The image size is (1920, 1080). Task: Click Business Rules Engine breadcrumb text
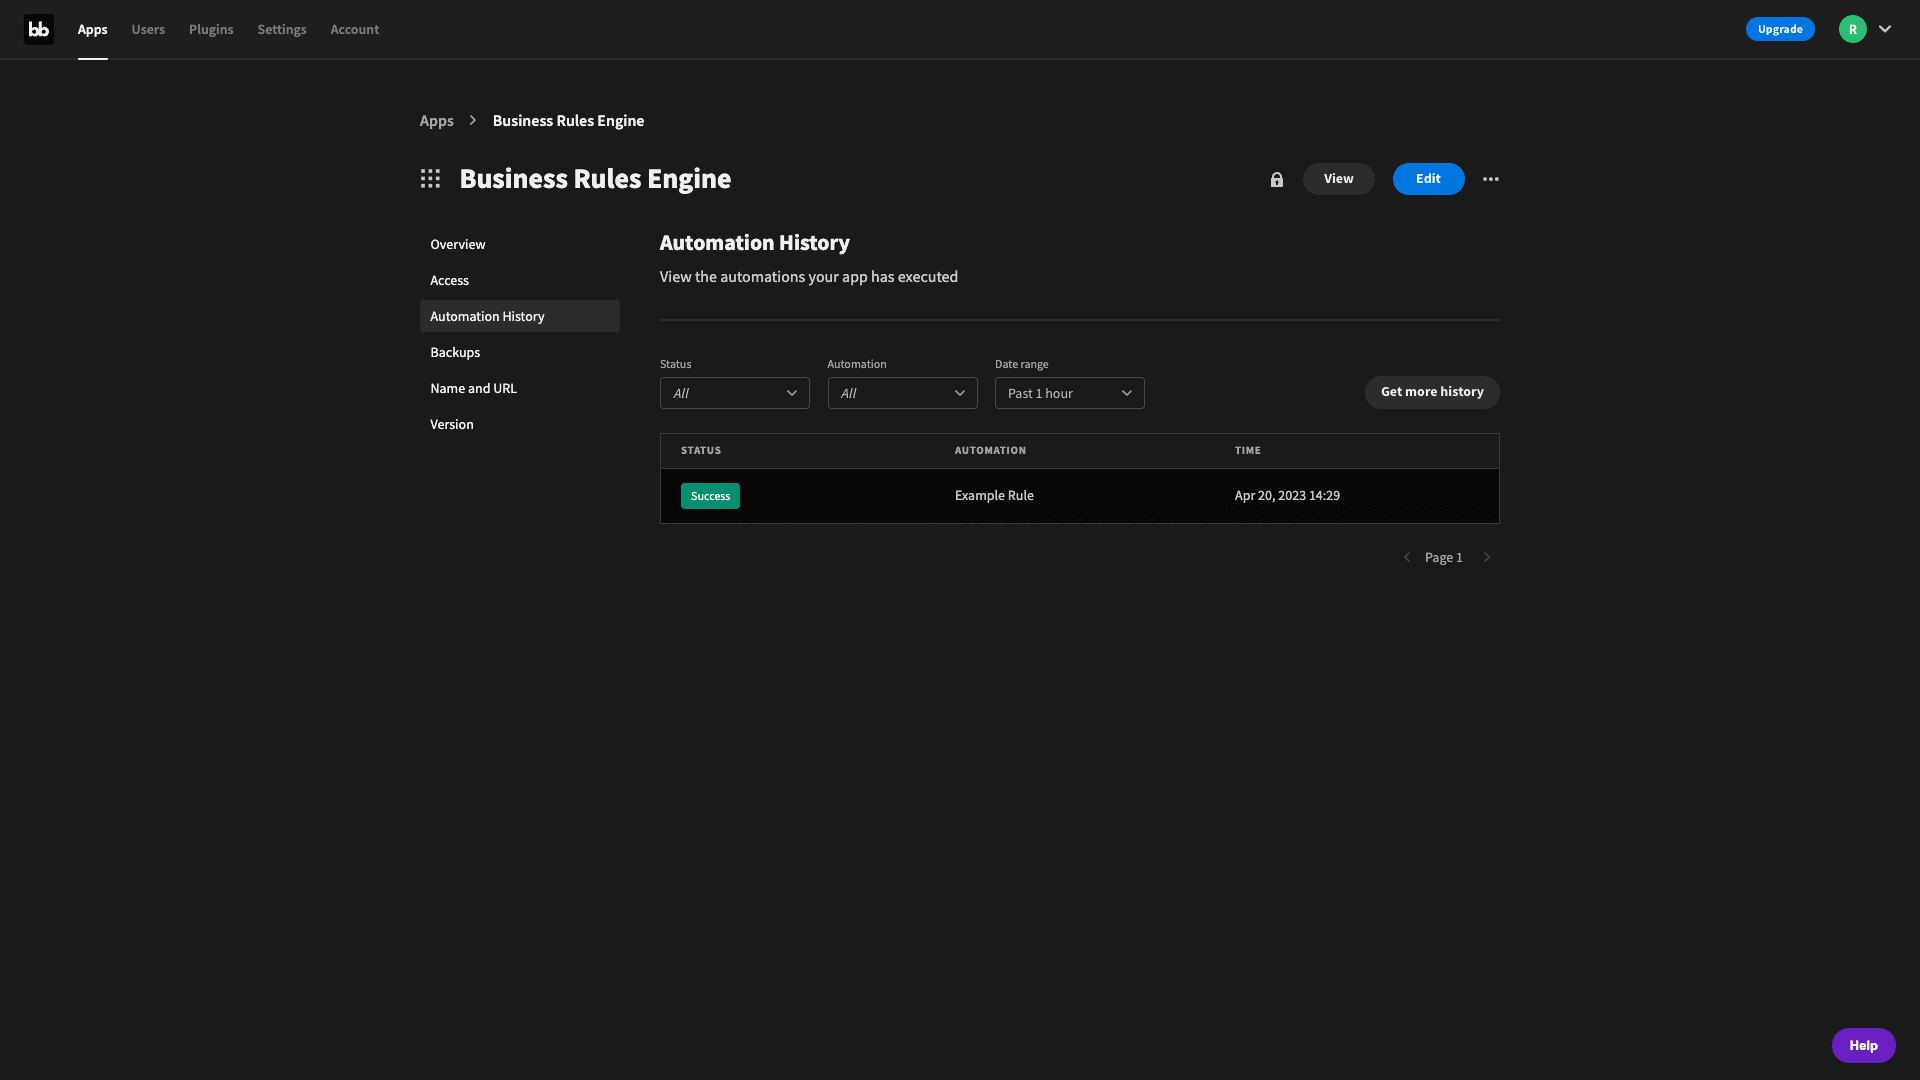[568, 121]
